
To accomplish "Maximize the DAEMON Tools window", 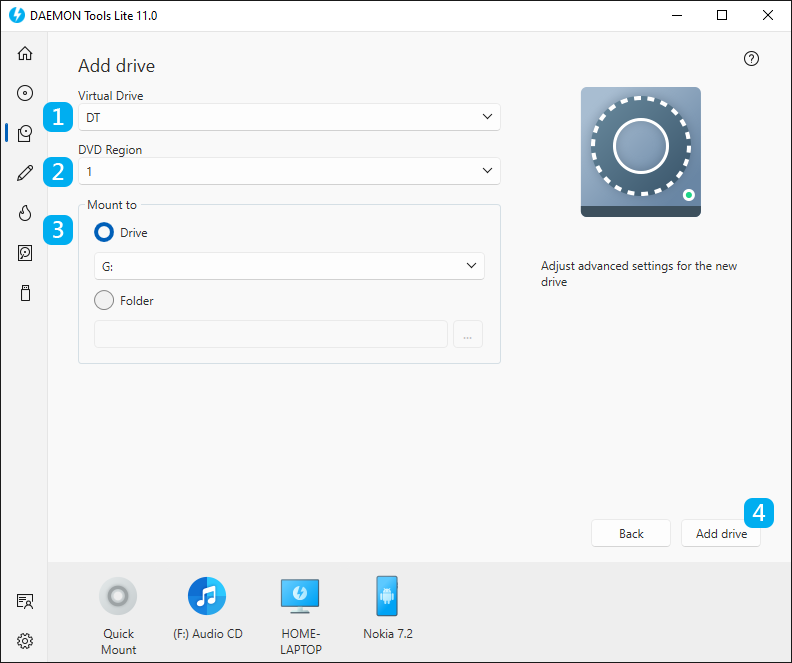I will 722,15.
